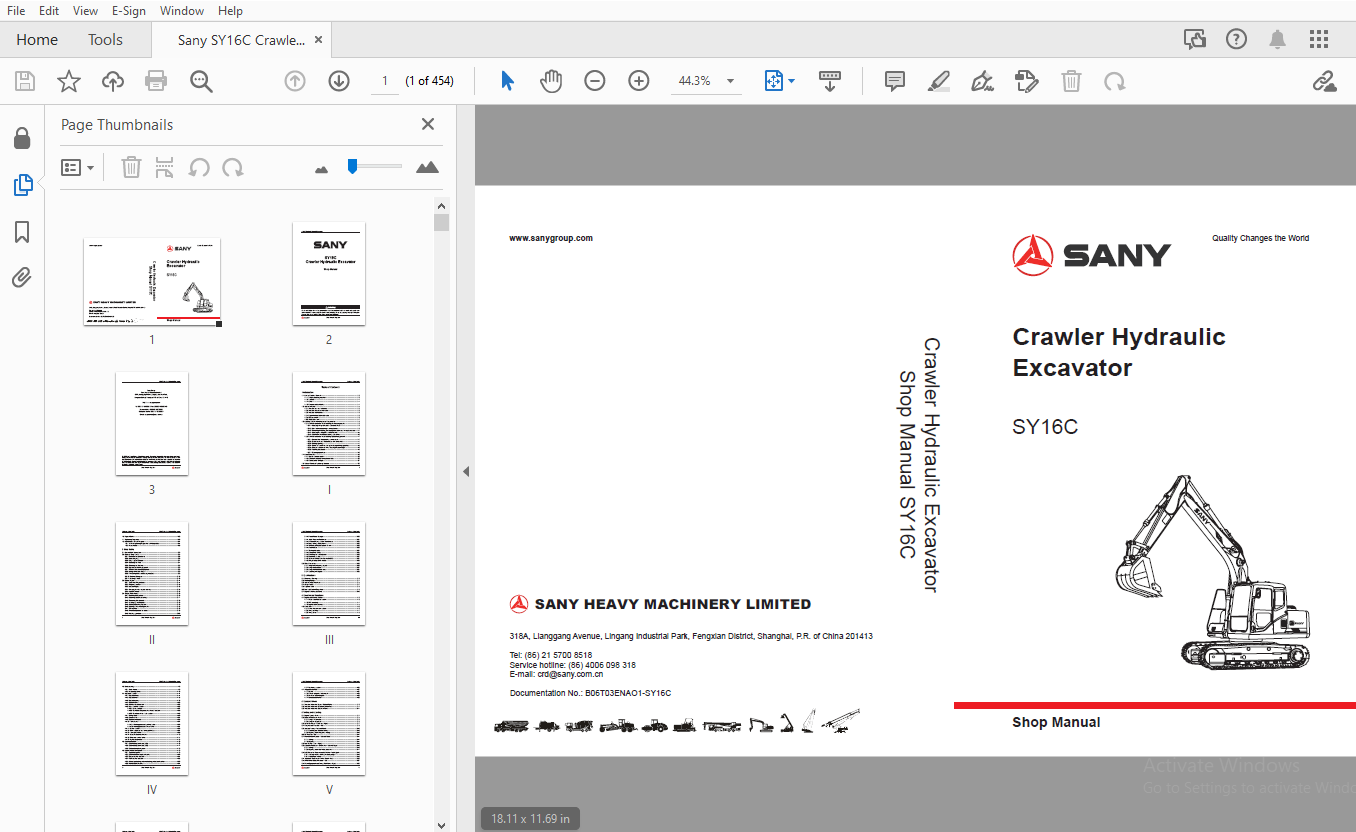Print the document using printer icon
Image resolution: width=1356 pixels, height=832 pixels.
(x=156, y=81)
